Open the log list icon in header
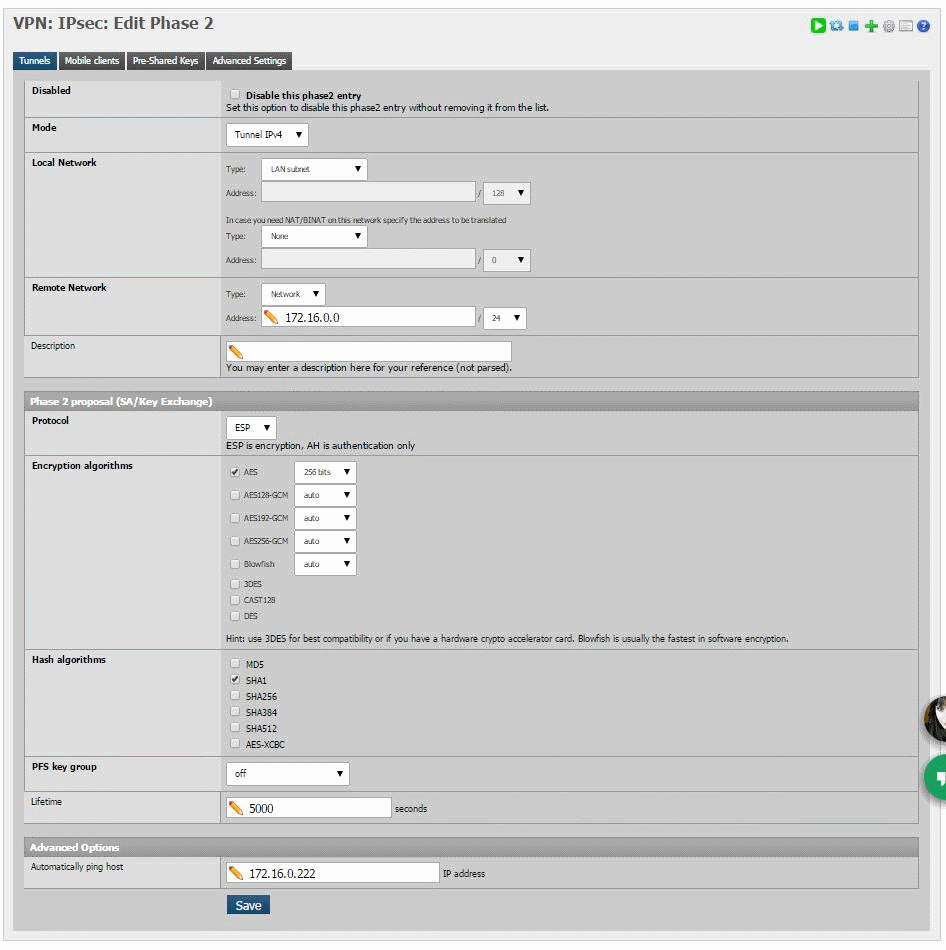Screen dimensions: 946x950 pos(906,26)
